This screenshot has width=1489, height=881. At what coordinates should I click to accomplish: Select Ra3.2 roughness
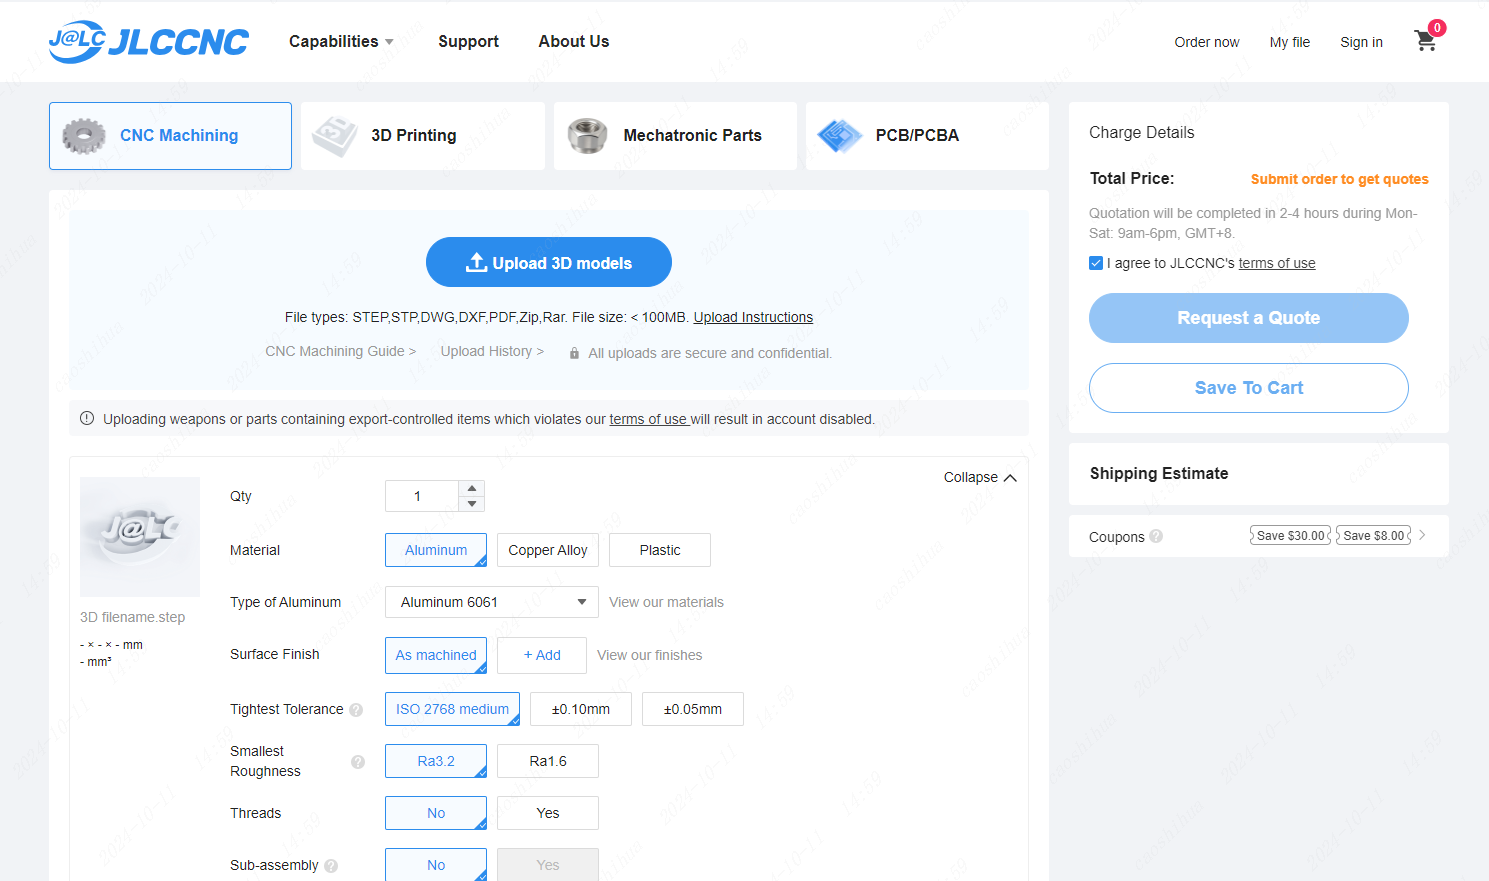pyautogui.click(x=436, y=761)
